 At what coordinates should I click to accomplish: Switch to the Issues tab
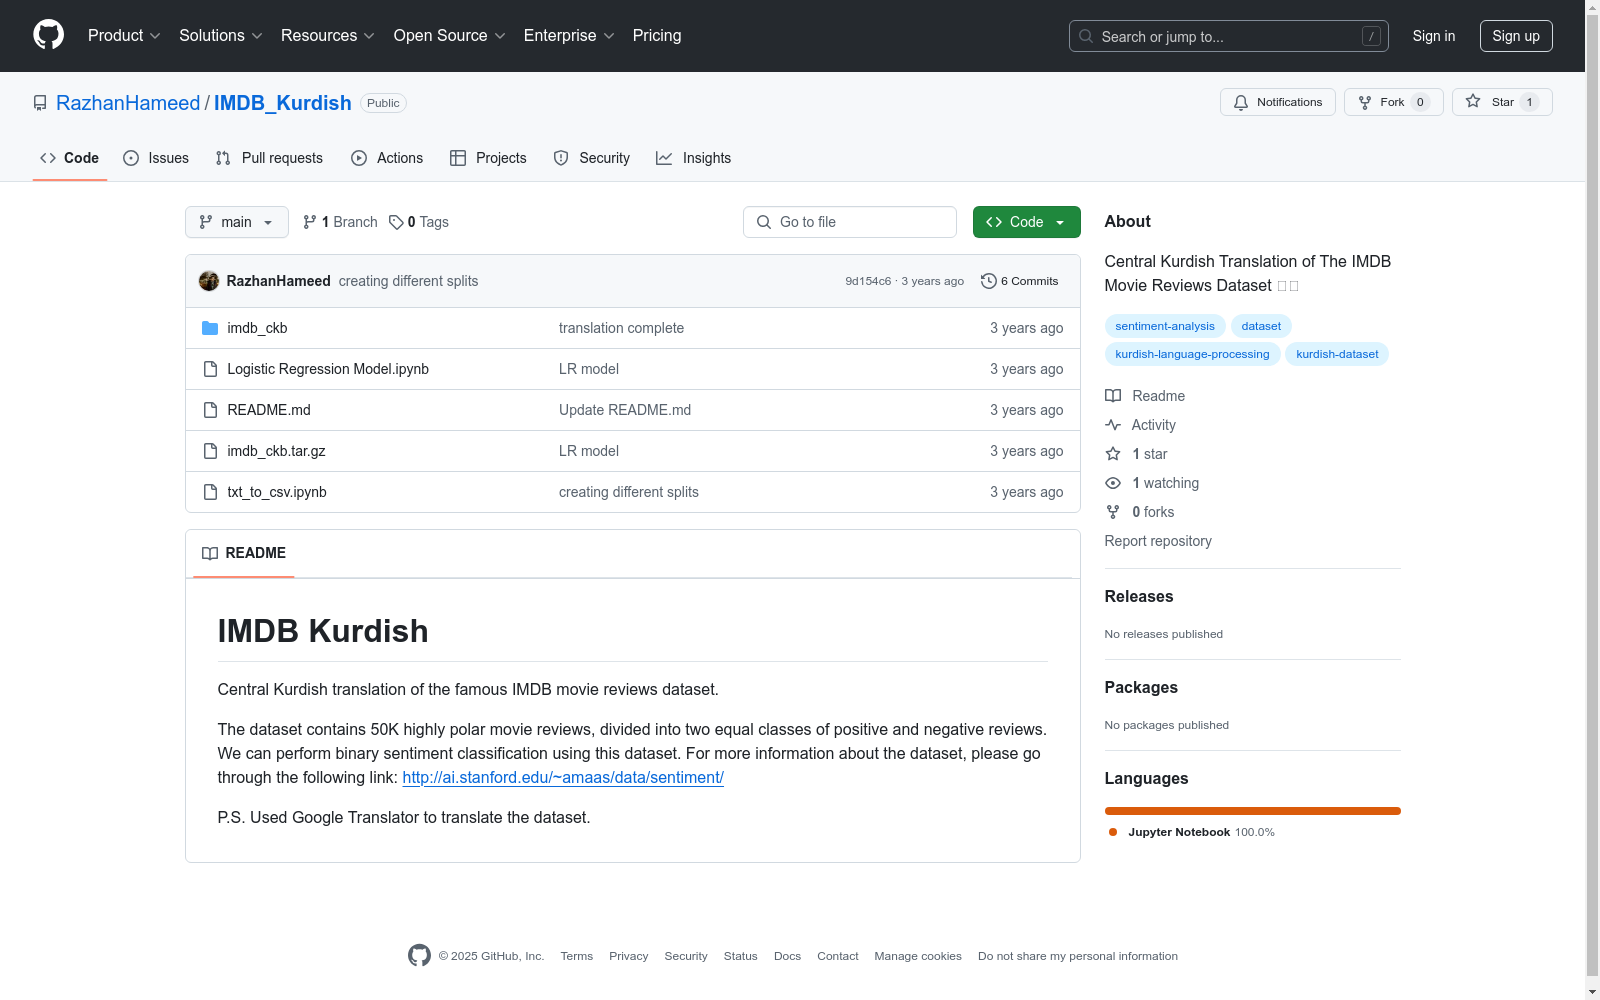[x=156, y=158]
